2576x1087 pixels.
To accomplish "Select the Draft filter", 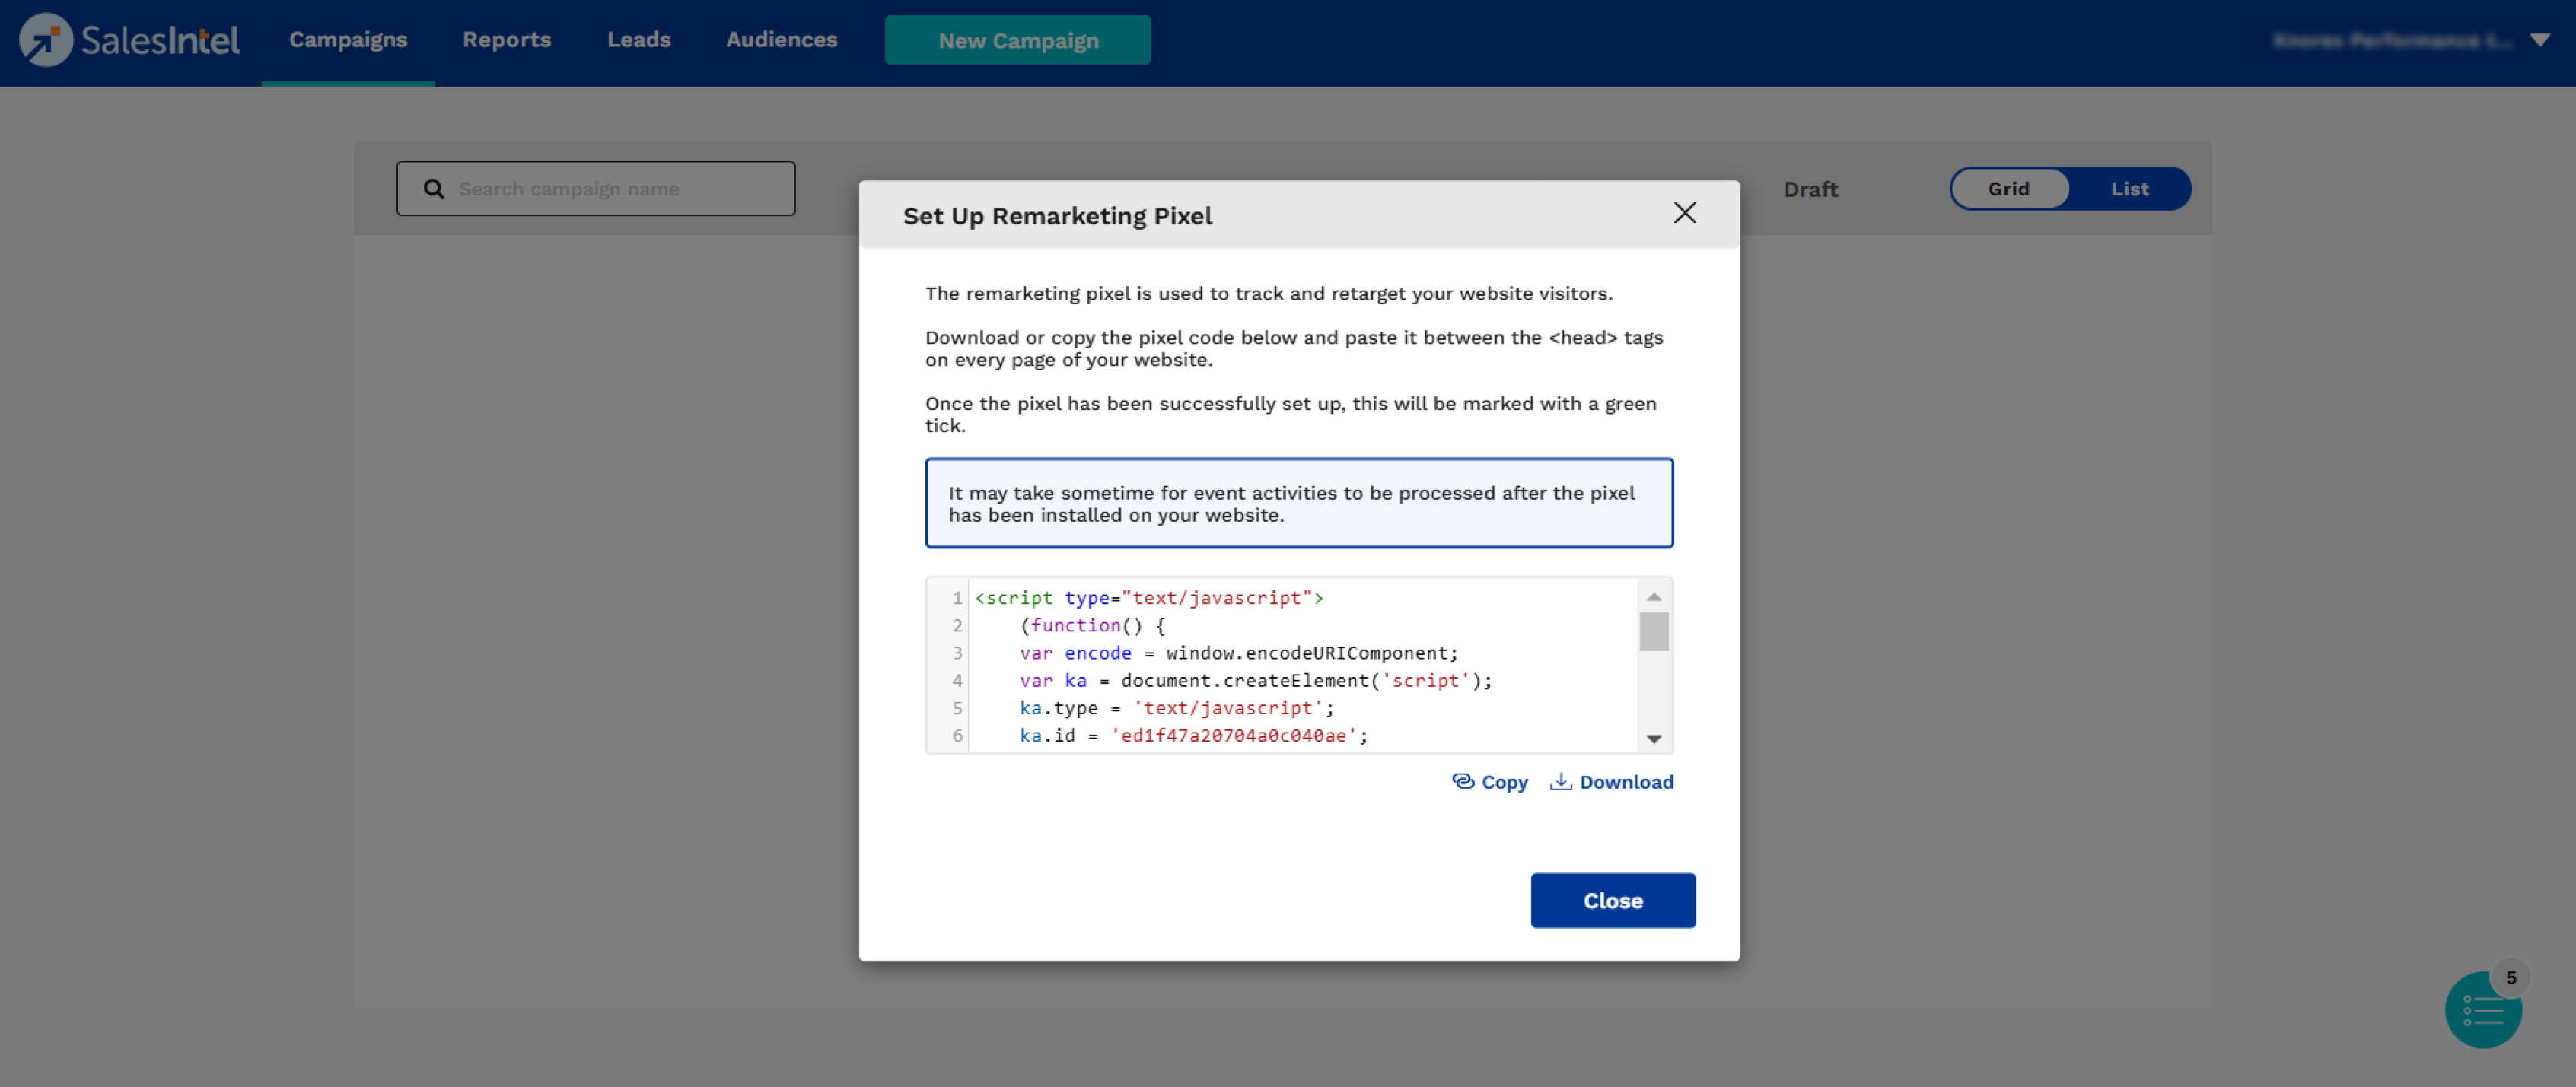I will pos(1810,189).
